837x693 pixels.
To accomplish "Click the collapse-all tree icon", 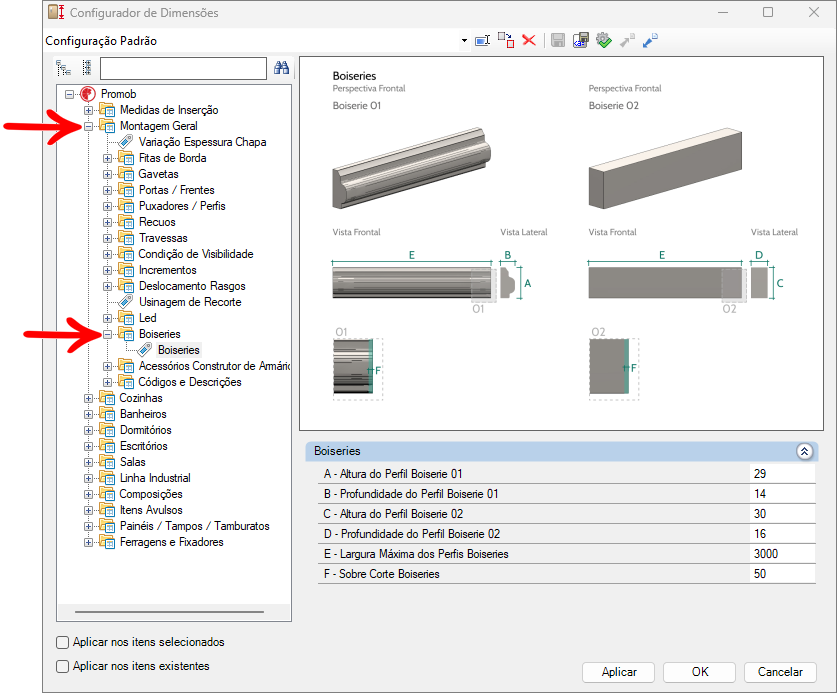I will [87, 68].
